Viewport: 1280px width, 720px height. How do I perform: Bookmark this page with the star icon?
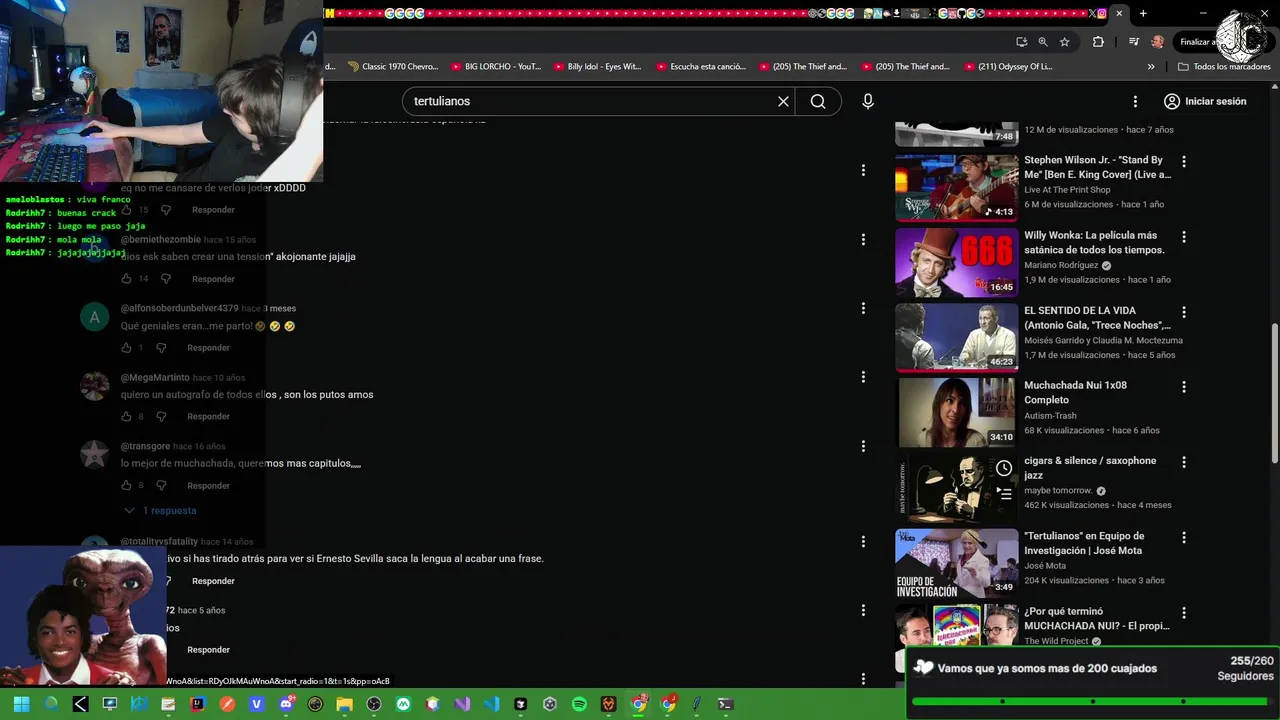click(1065, 42)
